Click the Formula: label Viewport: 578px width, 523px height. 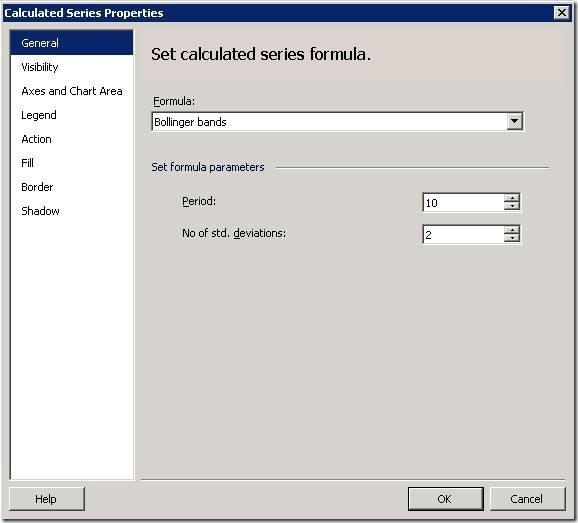[x=174, y=101]
